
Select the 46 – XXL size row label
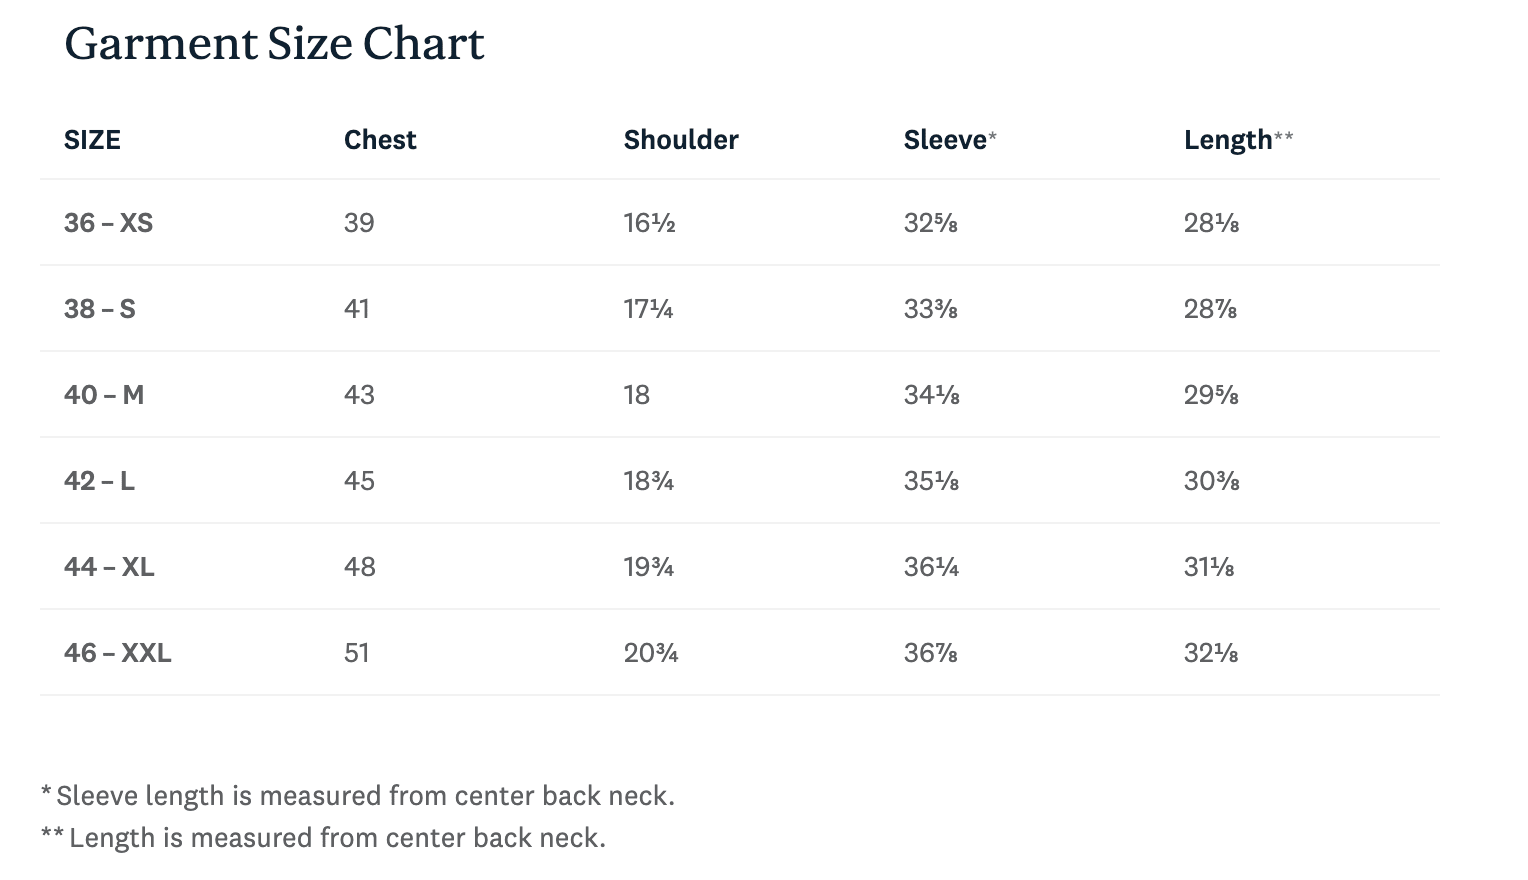tap(117, 653)
